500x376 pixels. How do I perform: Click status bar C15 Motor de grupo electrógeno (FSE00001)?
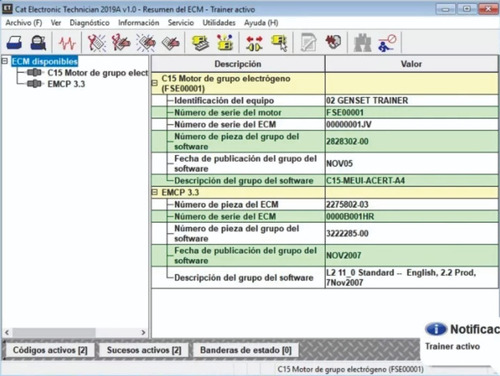(x=350, y=369)
